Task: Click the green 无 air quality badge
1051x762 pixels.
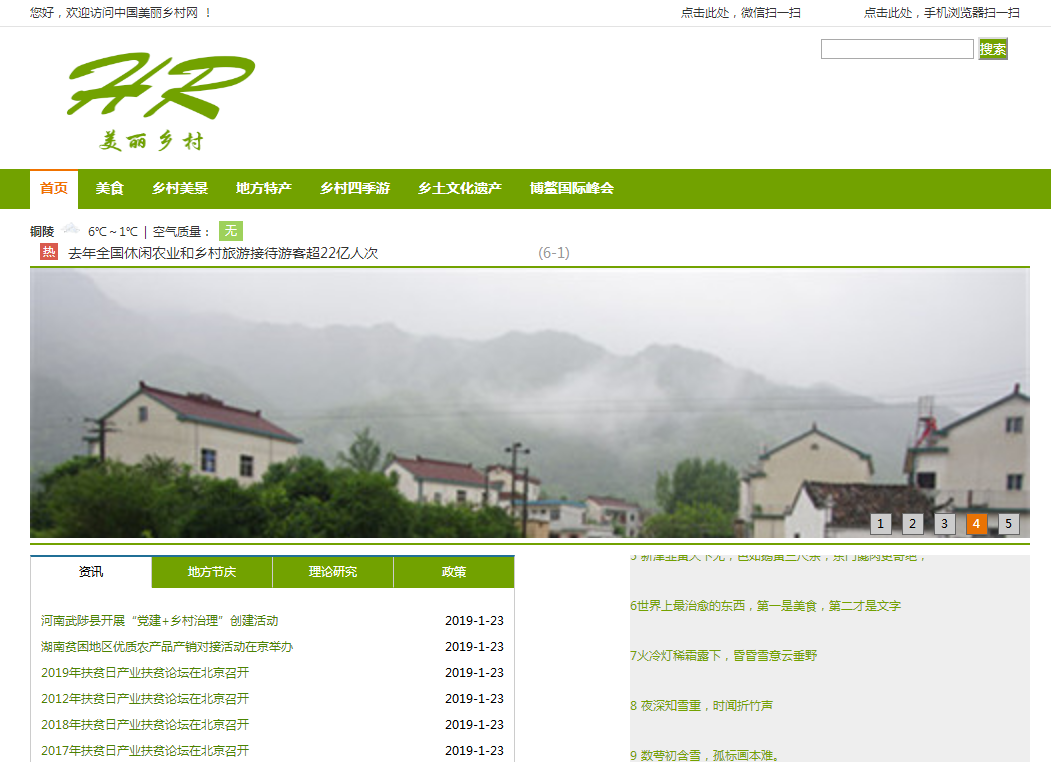Action: pos(231,231)
